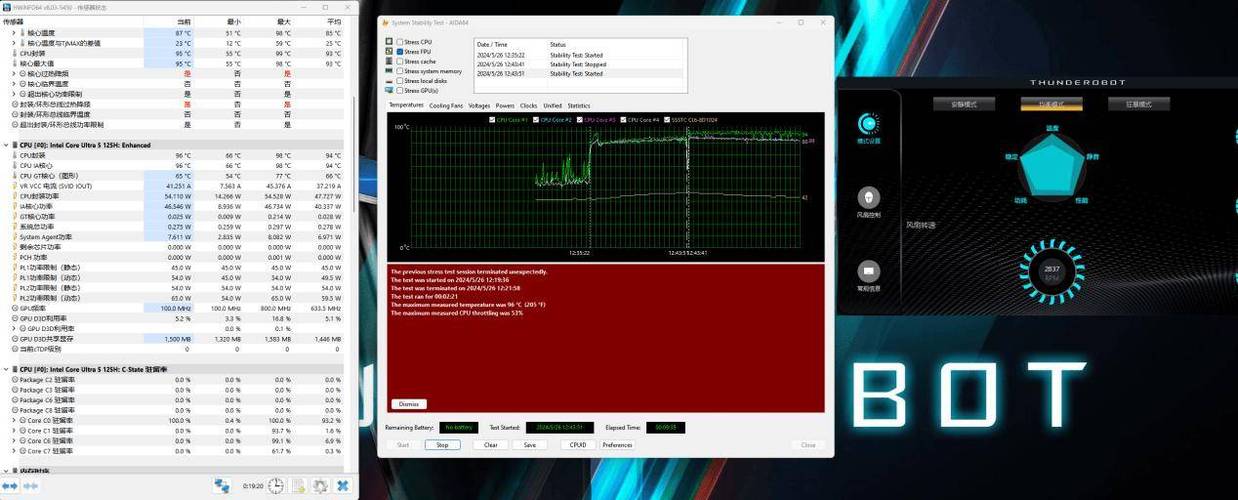Click the AIDA64 flame icon in title bar
The height and width of the screenshot is (500, 1238).
pyautogui.click(x=386, y=22)
